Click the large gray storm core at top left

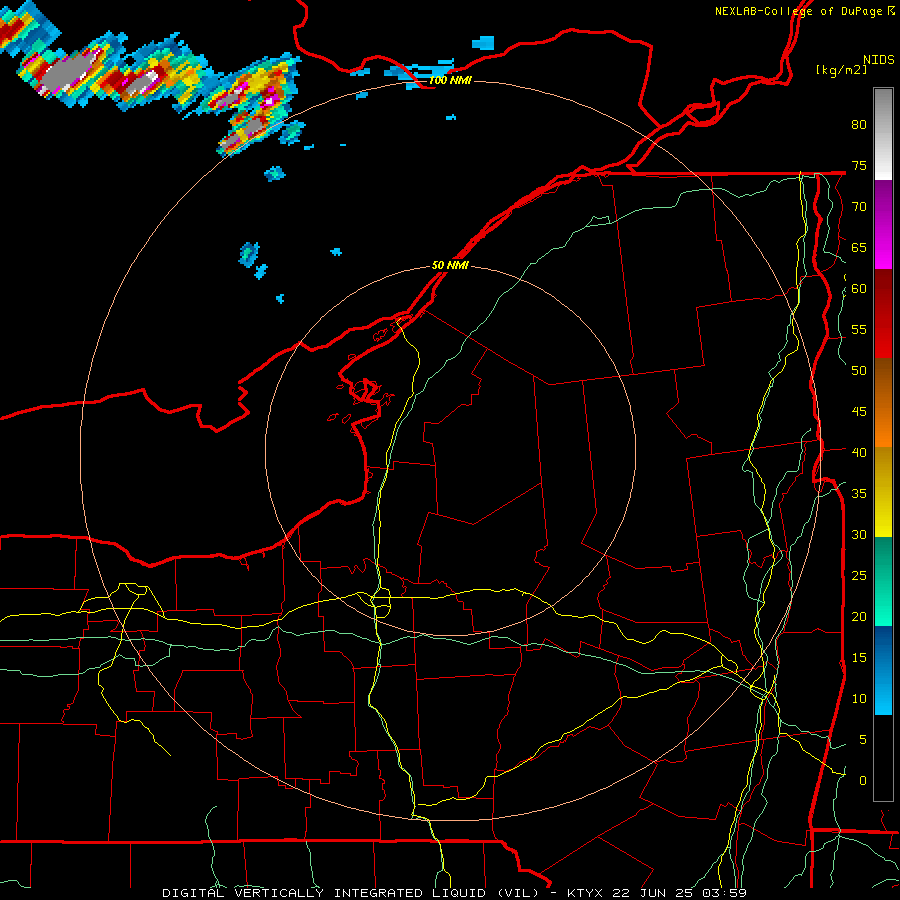tap(67, 72)
